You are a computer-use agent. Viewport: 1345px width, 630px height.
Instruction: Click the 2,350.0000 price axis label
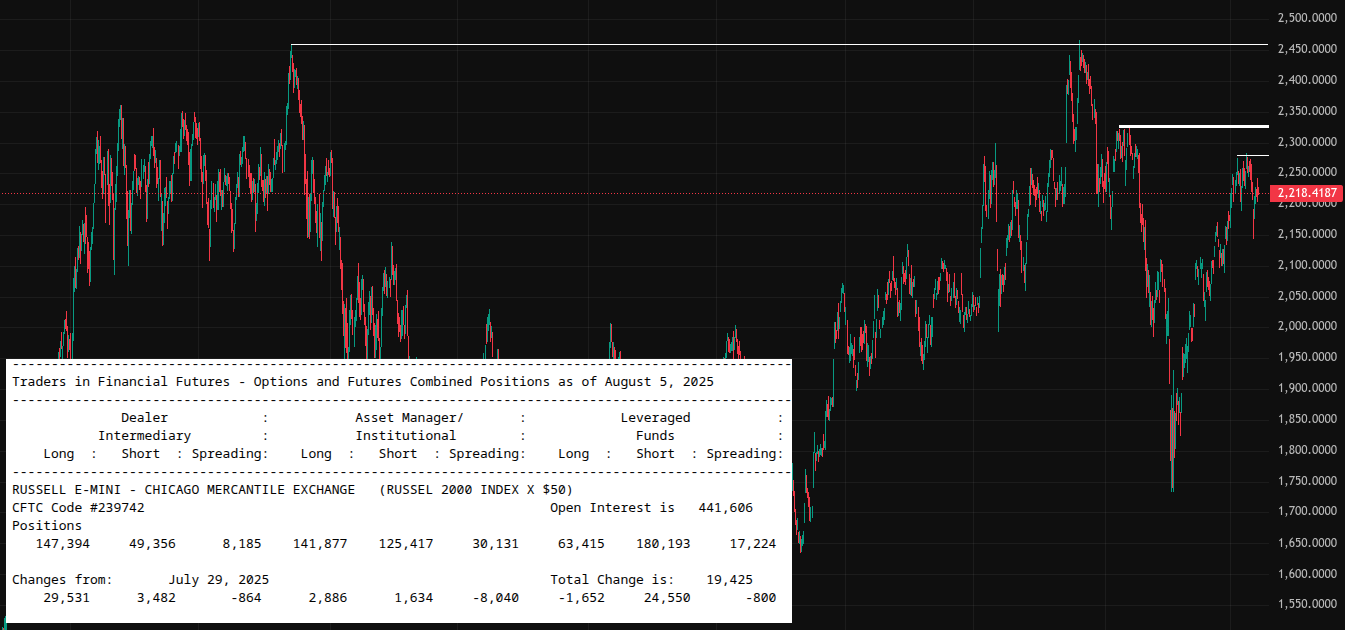pos(1308,111)
